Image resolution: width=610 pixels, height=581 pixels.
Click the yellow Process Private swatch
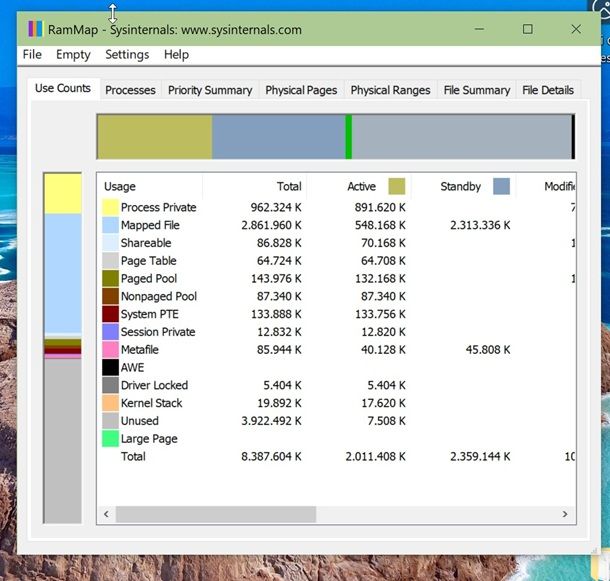110,207
